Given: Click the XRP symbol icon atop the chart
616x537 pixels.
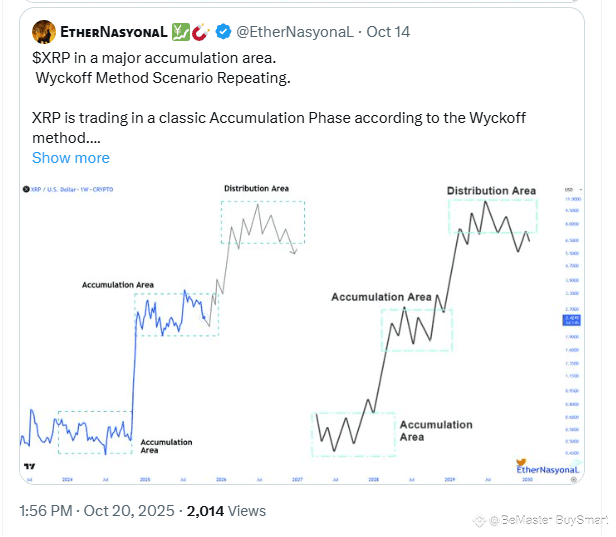Looking at the screenshot, I should (x=27, y=189).
